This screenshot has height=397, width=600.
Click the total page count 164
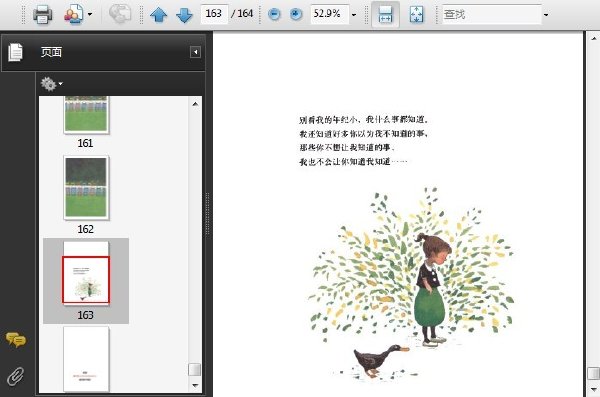click(x=245, y=14)
